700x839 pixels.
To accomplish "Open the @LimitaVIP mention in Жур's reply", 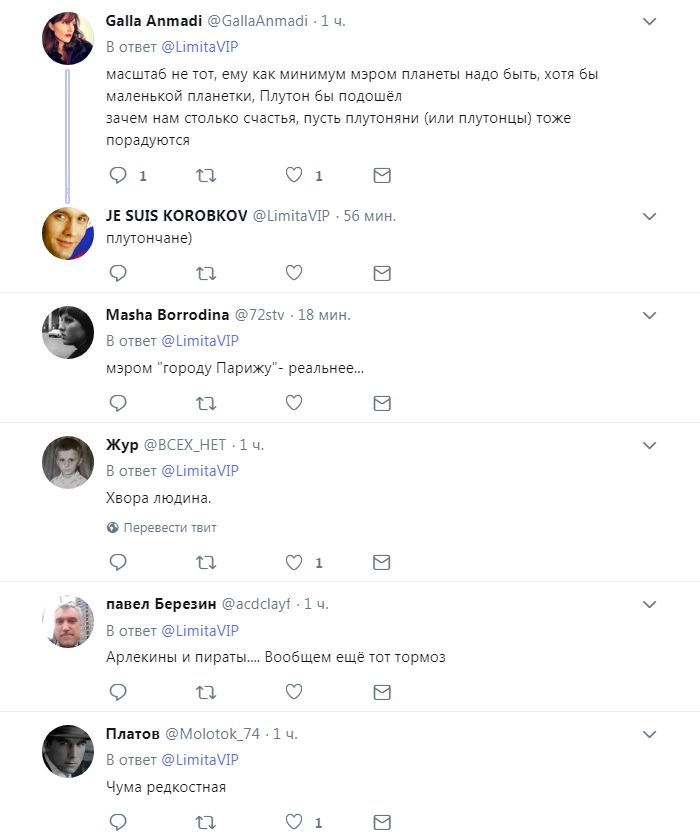I will tap(200, 471).
